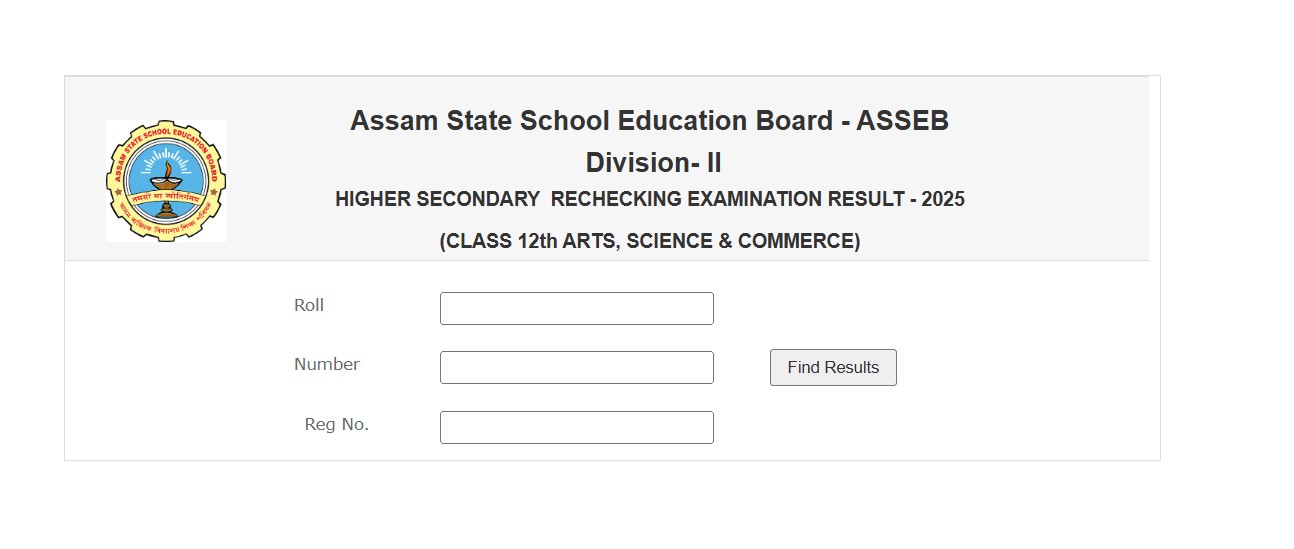Click the year 2025 in the result heading
The width and height of the screenshot is (1294, 549).
coord(943,199)
